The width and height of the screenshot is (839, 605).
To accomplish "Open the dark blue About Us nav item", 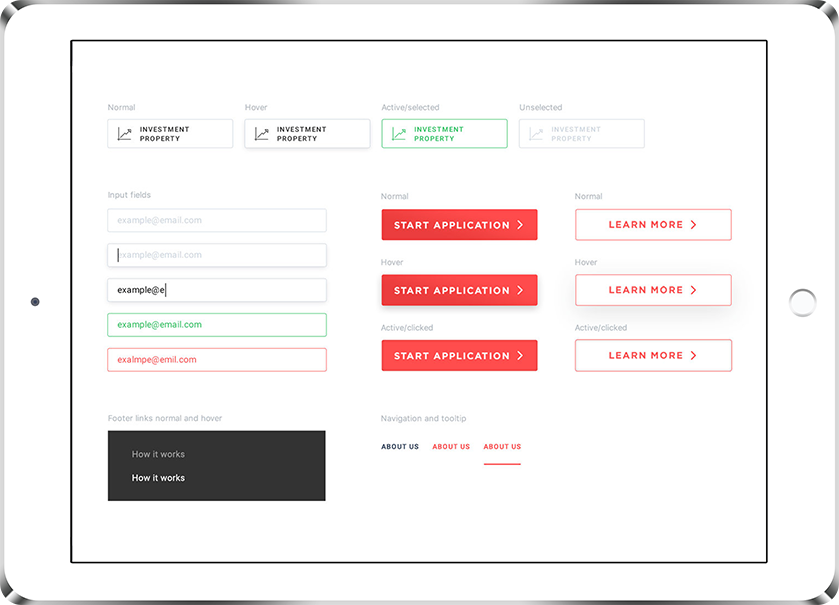I will (400, 447).
